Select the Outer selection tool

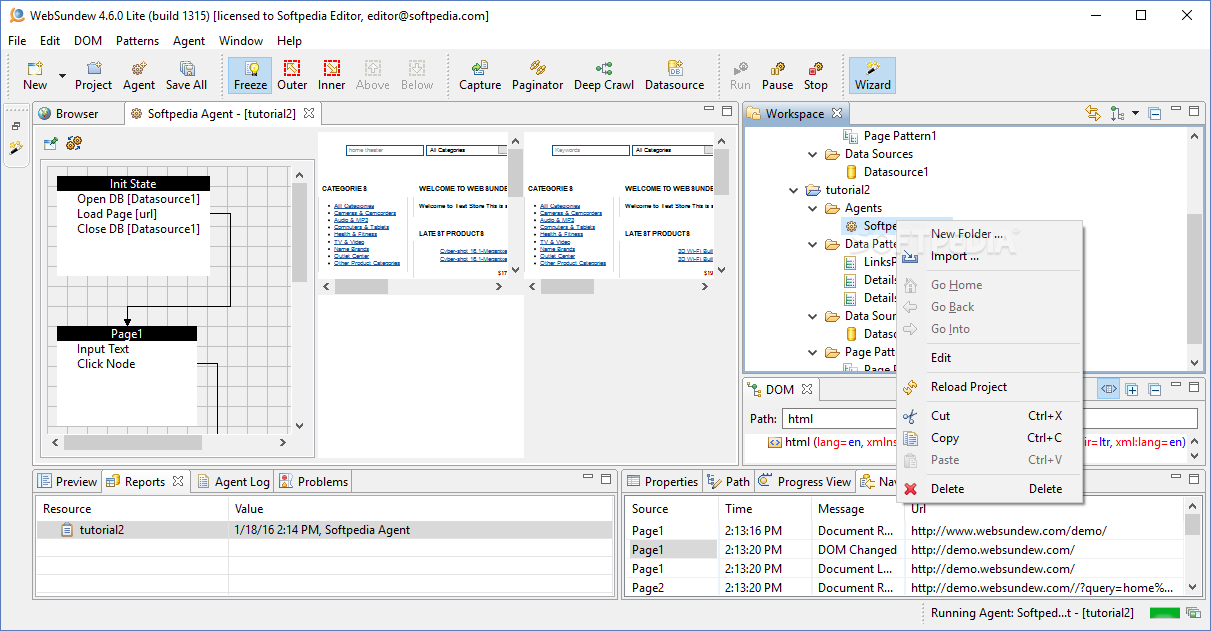click(x=292, y=76)
